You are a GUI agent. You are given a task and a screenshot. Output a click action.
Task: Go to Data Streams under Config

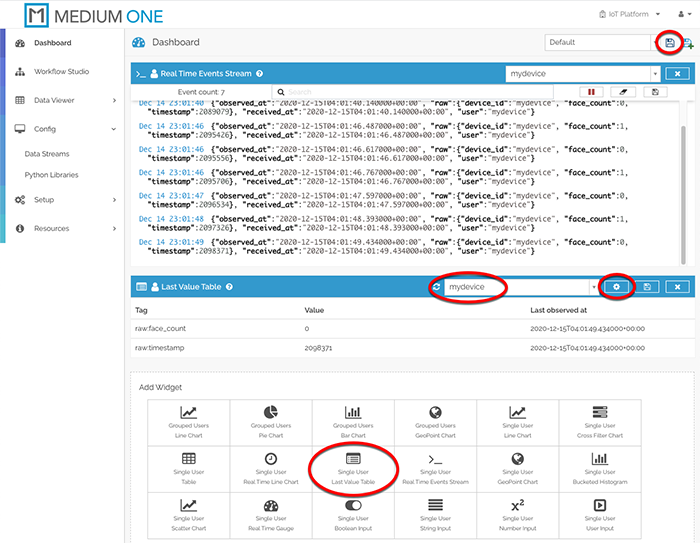[x=46, y=154]
